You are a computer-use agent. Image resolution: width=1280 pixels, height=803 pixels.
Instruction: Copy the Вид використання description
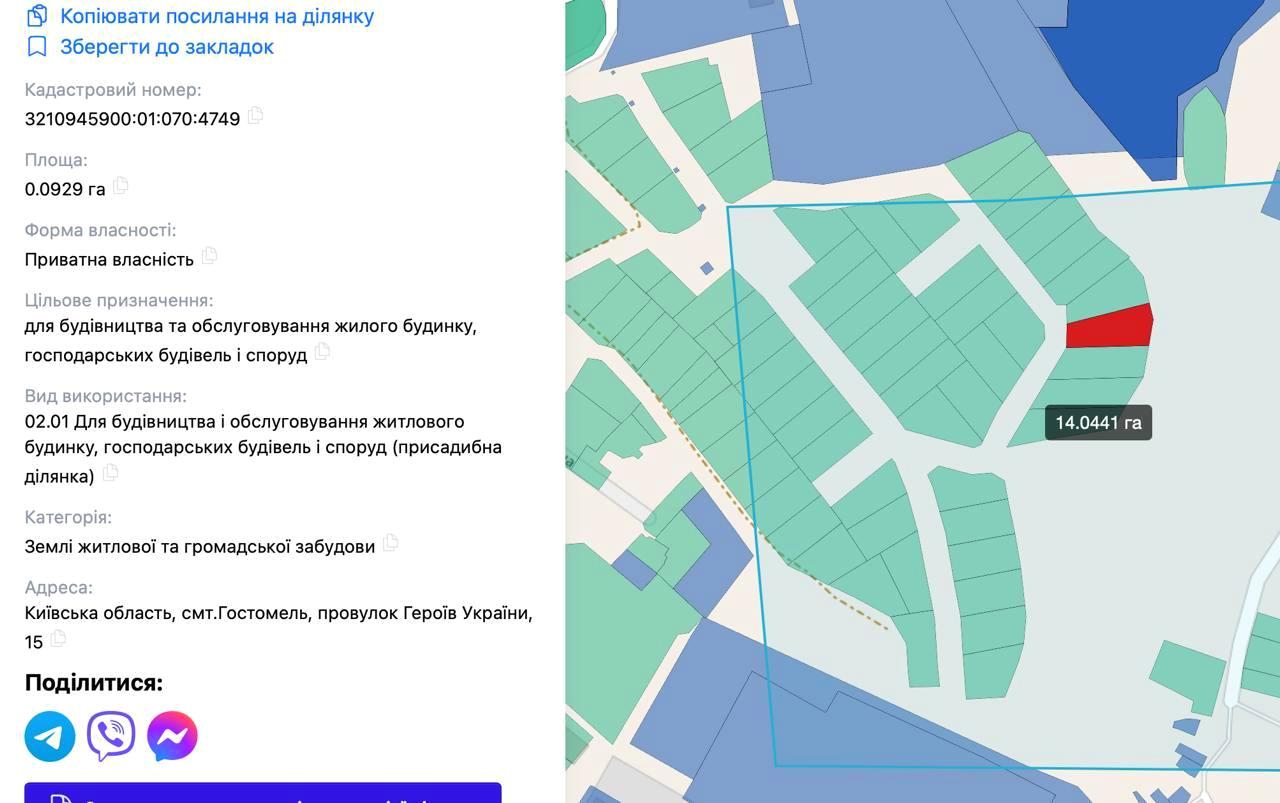pyautogui.click(x=111, y=472)
